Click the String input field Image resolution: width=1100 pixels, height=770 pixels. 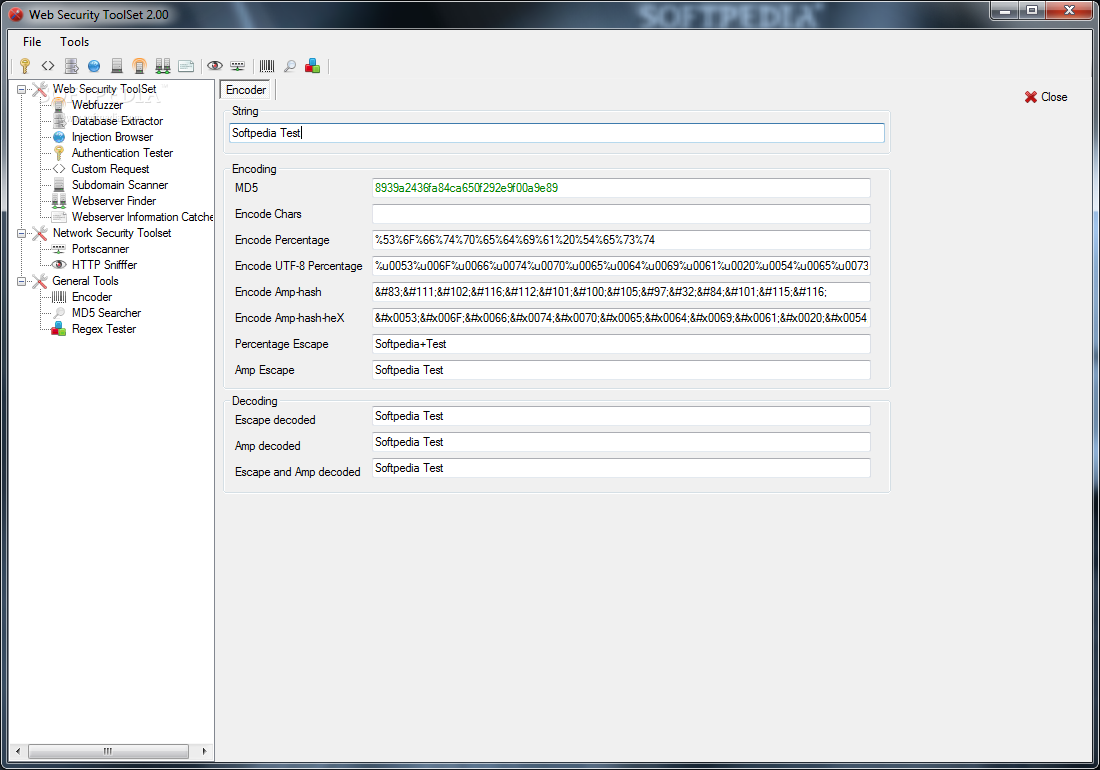pos(557,133)
